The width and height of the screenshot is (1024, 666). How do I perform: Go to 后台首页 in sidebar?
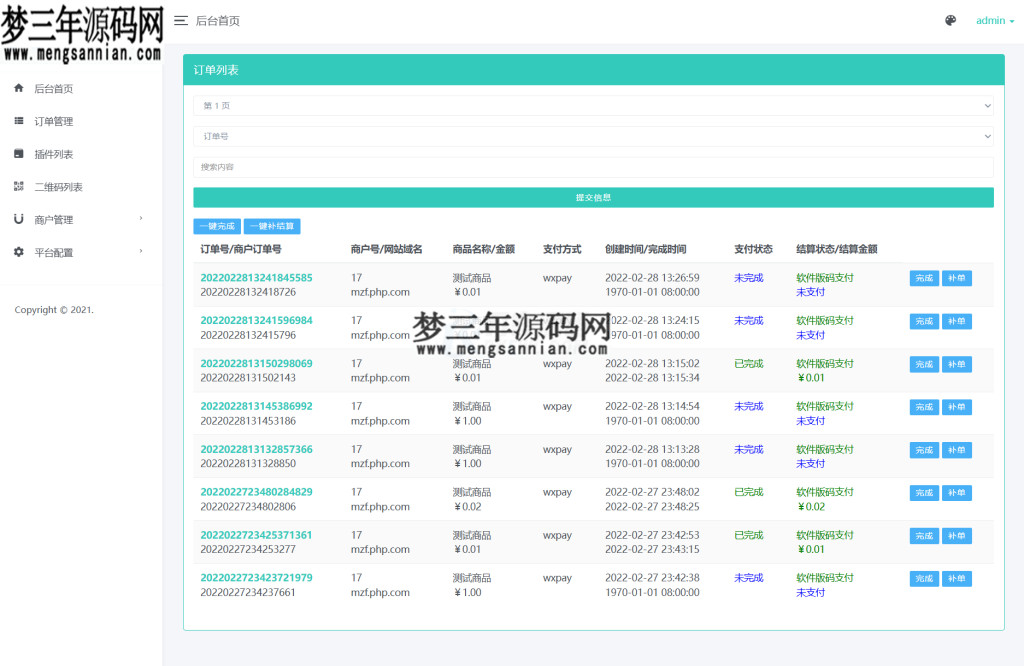[54, 89]
